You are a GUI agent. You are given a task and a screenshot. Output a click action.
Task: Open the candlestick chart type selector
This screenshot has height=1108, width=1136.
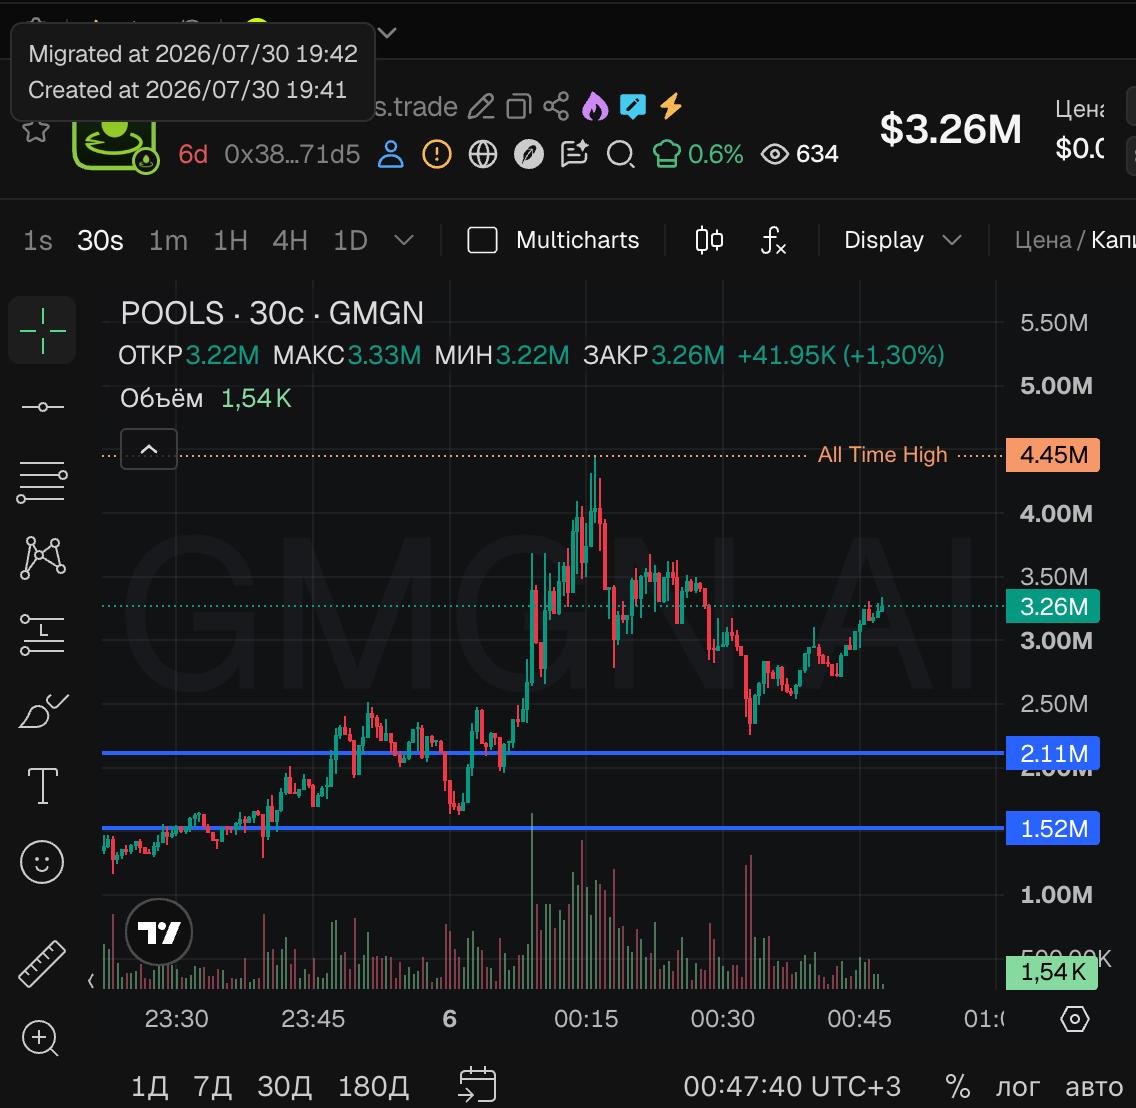(x=709, y=240)
